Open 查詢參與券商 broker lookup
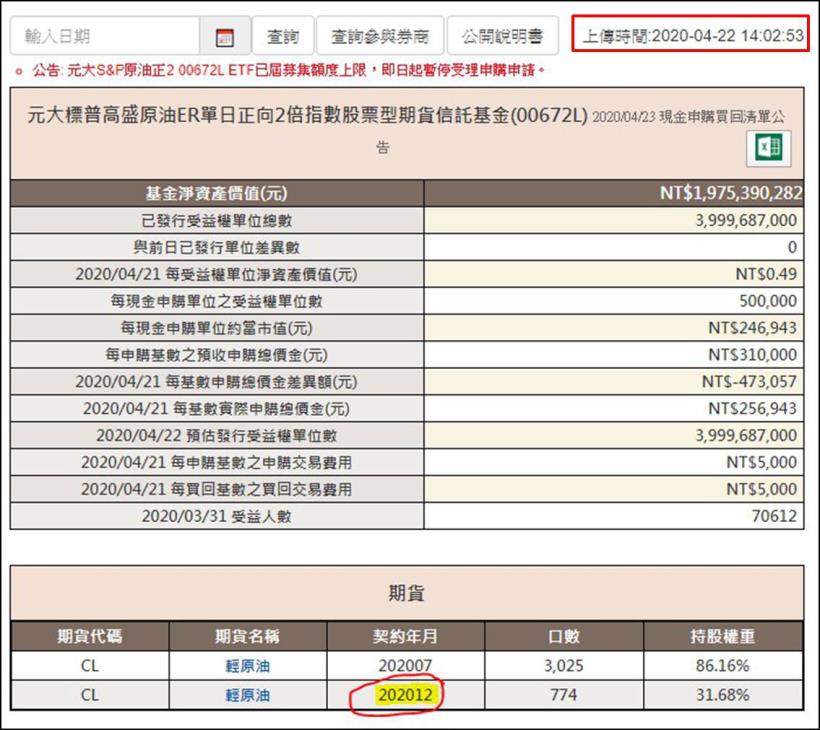Viewport: 820px width, 730px height. tap(380, 36)
